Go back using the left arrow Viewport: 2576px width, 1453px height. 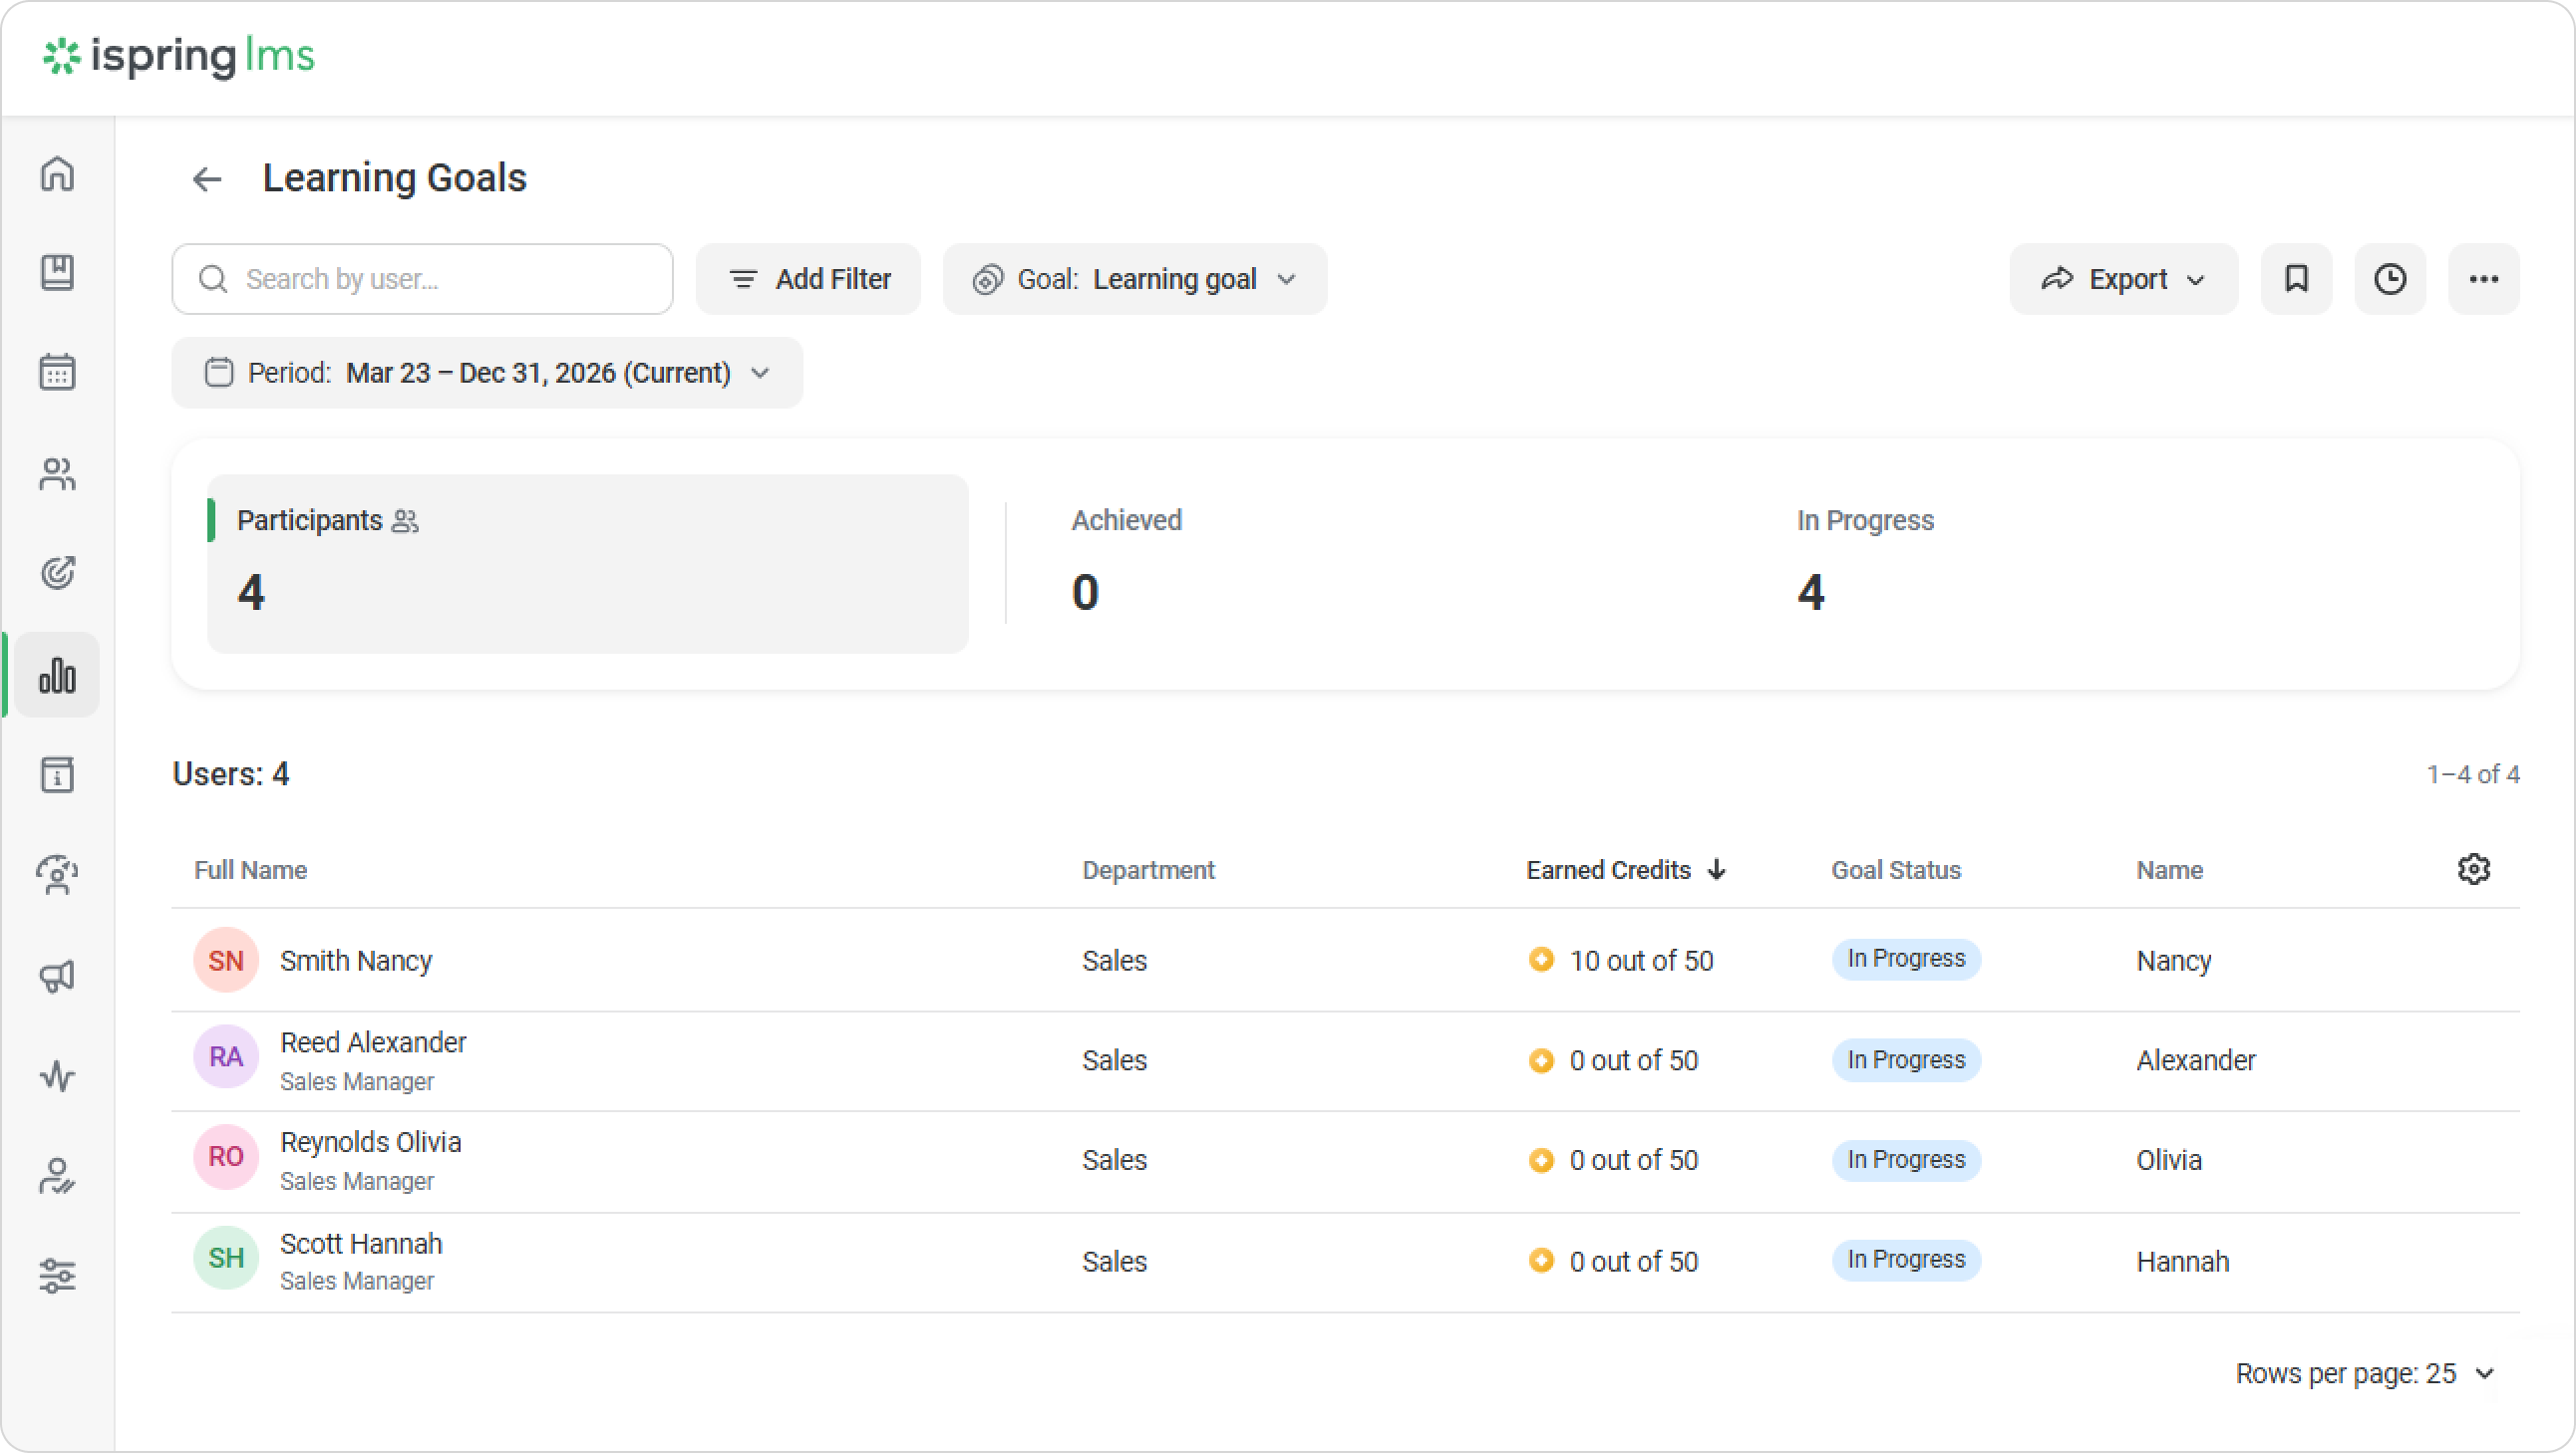(207, 179)
